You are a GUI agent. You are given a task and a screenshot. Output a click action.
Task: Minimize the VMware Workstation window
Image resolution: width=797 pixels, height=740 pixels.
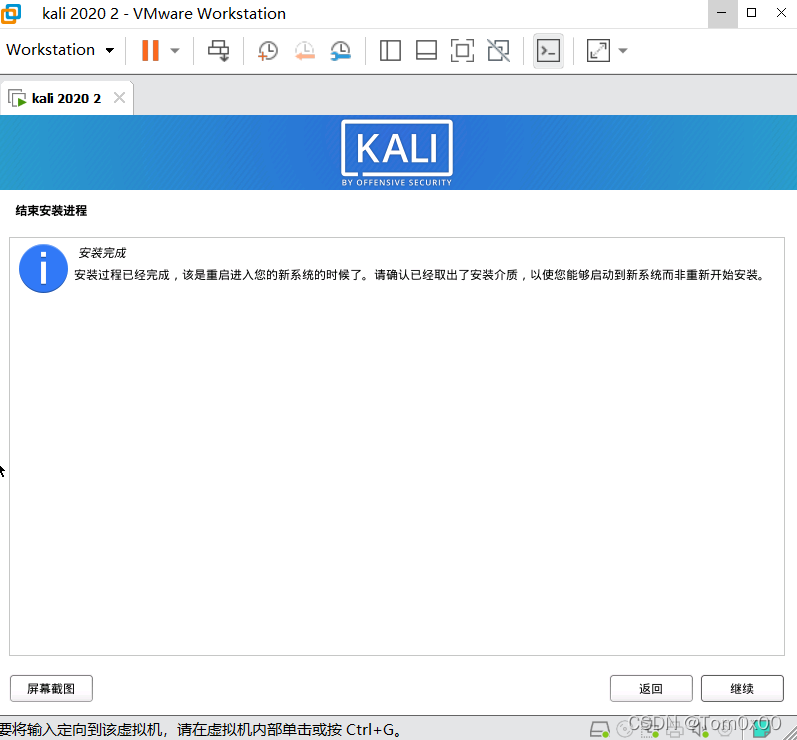click(722, 13)
